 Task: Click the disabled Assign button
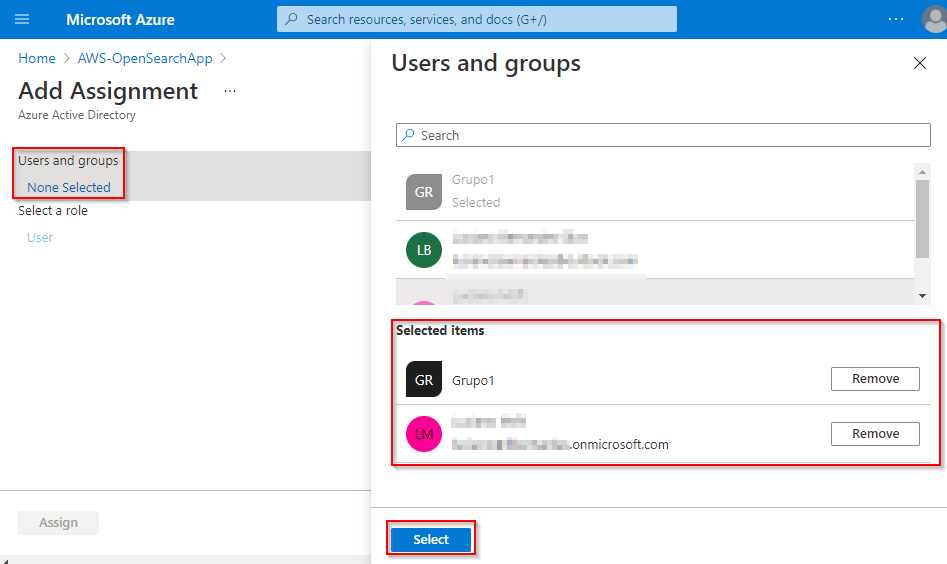tap(59, 522)
